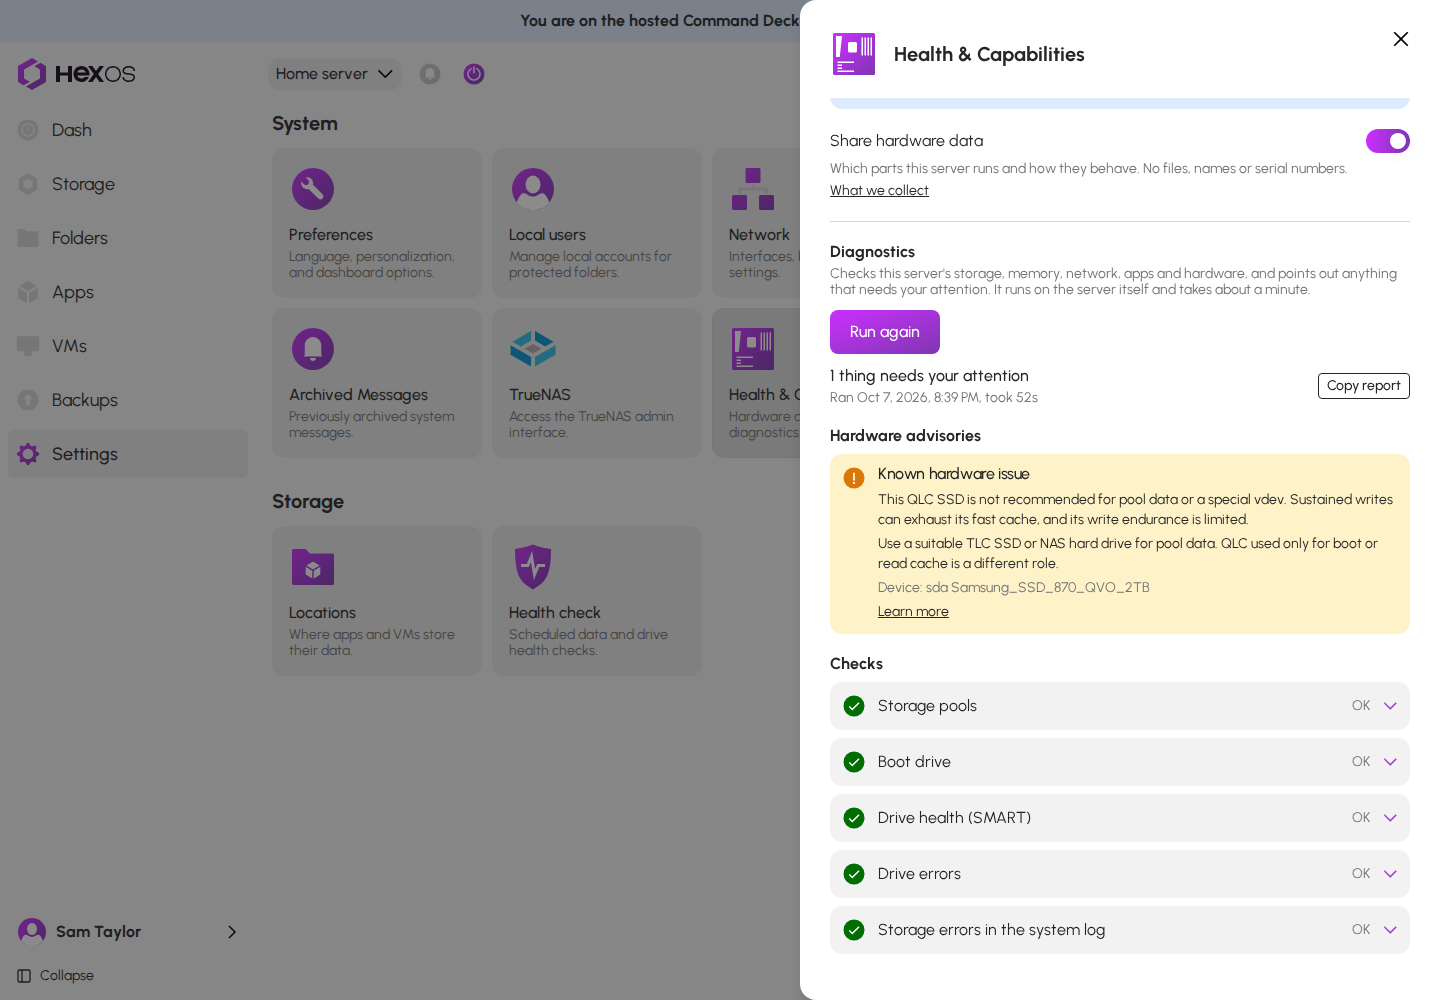Click the Copy report button
This screenshot has height=1000, width=1440.
(1364, 386)
